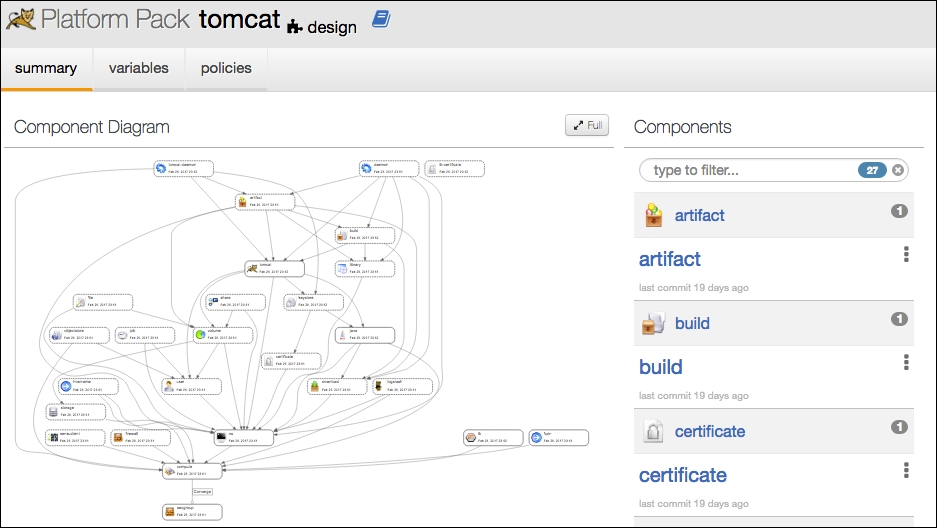Click the 27 component count badge
937x528 pixels.
872,170
